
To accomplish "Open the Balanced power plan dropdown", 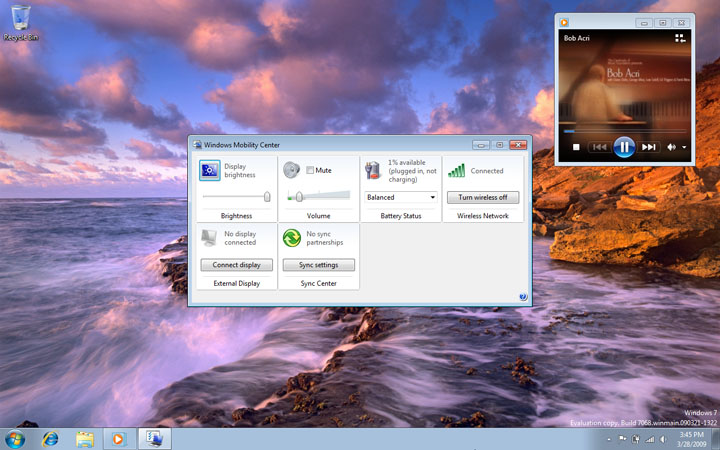I will coord(401,197).
